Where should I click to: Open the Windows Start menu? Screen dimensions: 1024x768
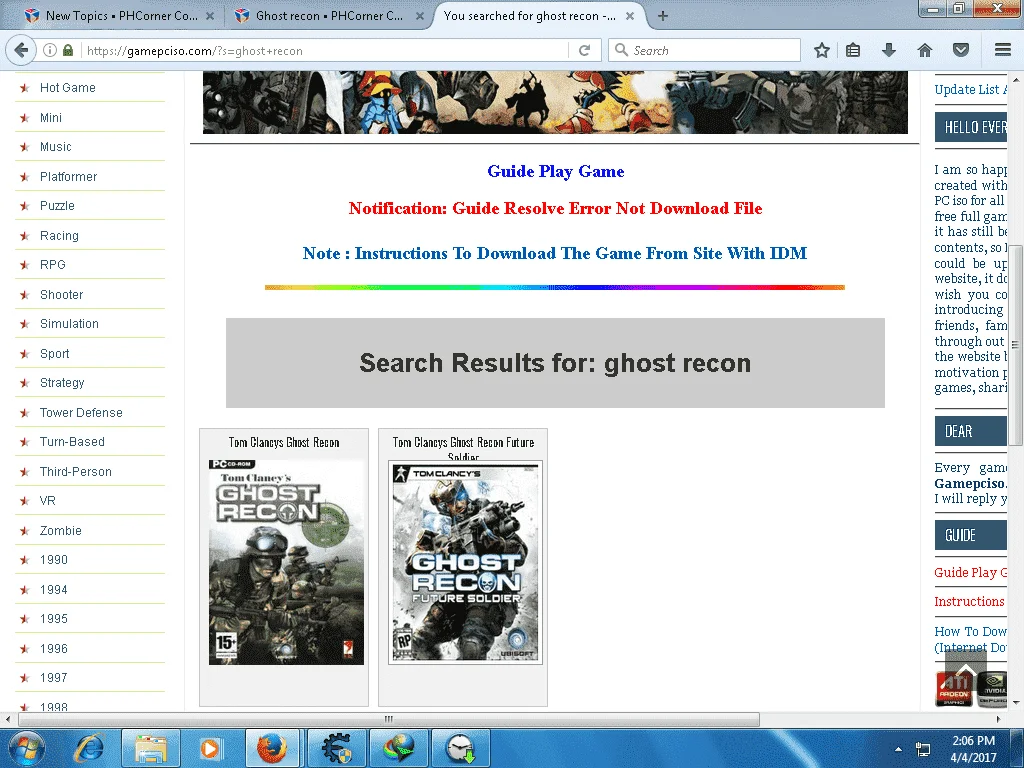[26, 748]
